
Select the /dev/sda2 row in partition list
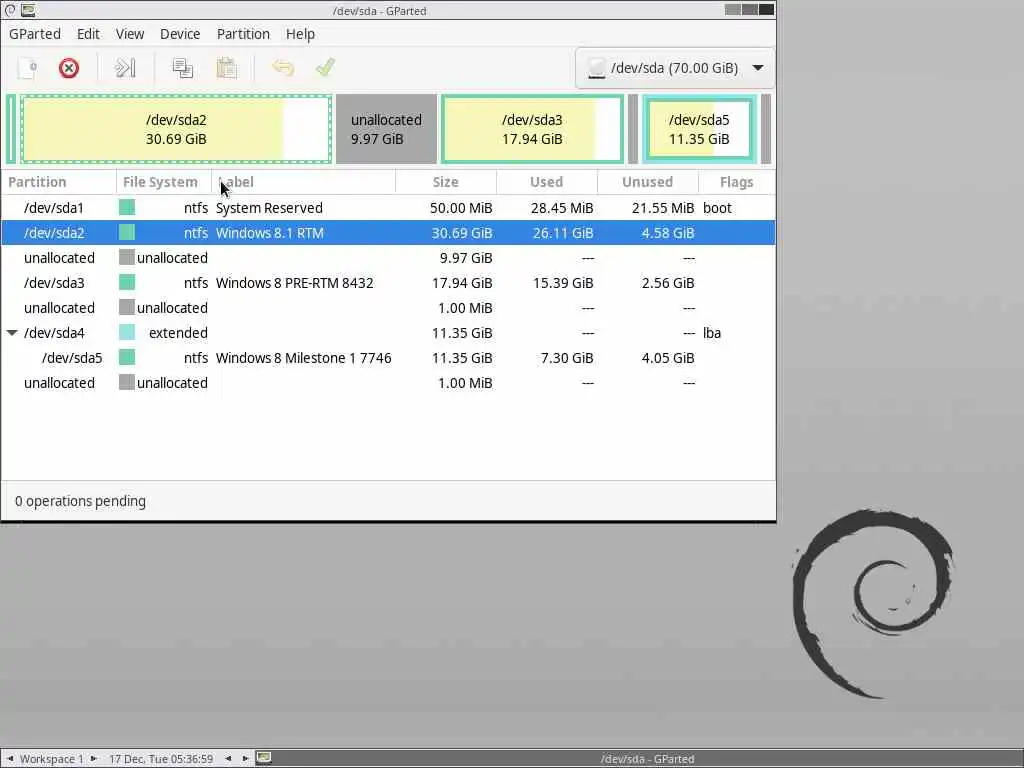(x=388, y=233)
